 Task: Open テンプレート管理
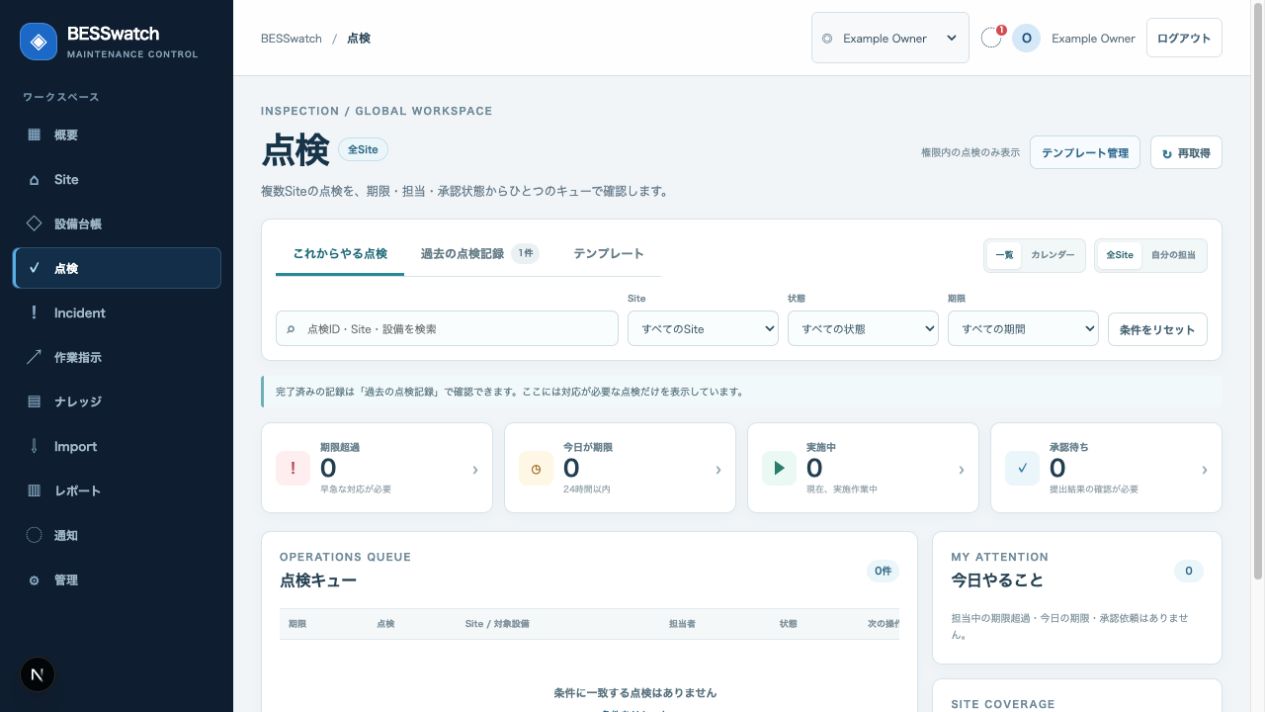(x=1085, y=153)
